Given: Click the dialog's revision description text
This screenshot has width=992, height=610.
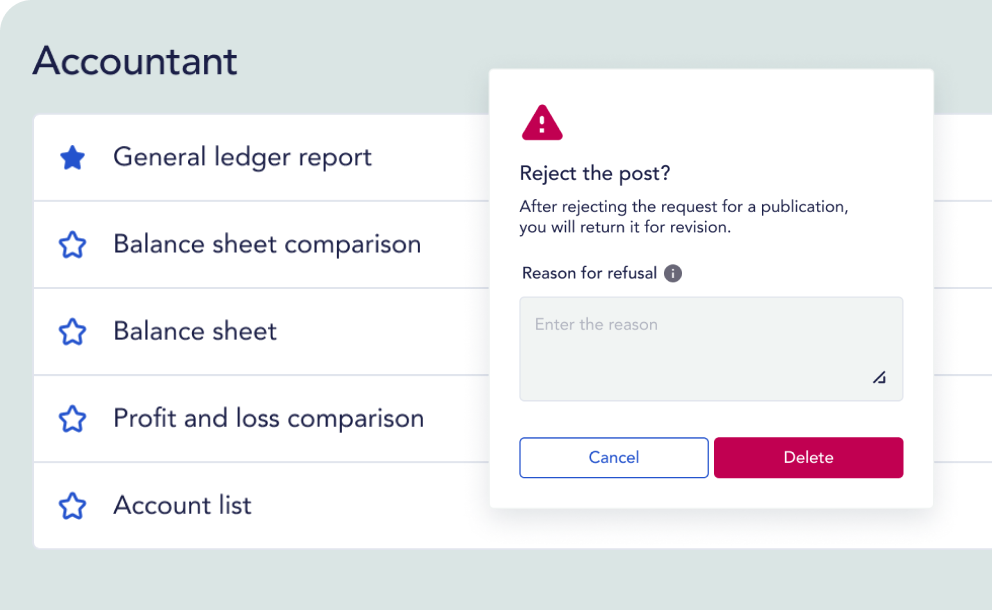Looking at the screenshot, I should tap(683, 216).
